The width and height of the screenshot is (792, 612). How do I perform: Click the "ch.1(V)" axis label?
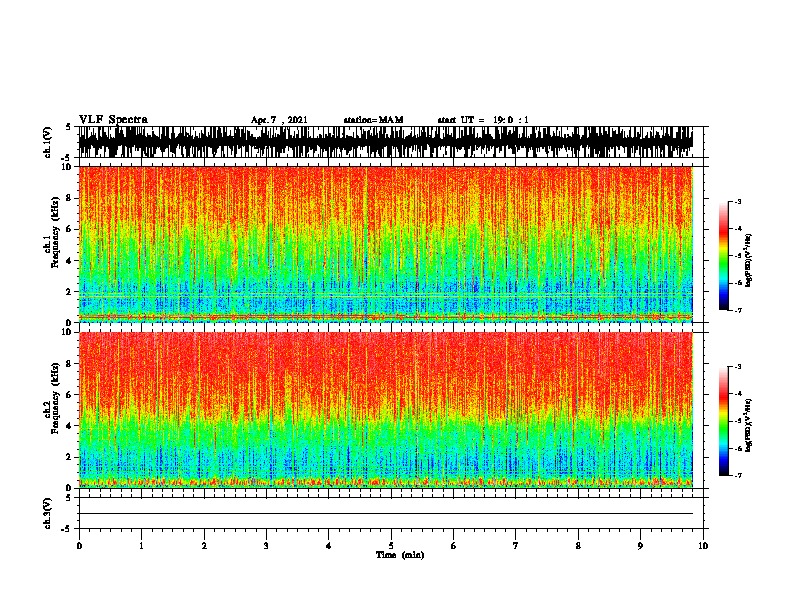48,142
